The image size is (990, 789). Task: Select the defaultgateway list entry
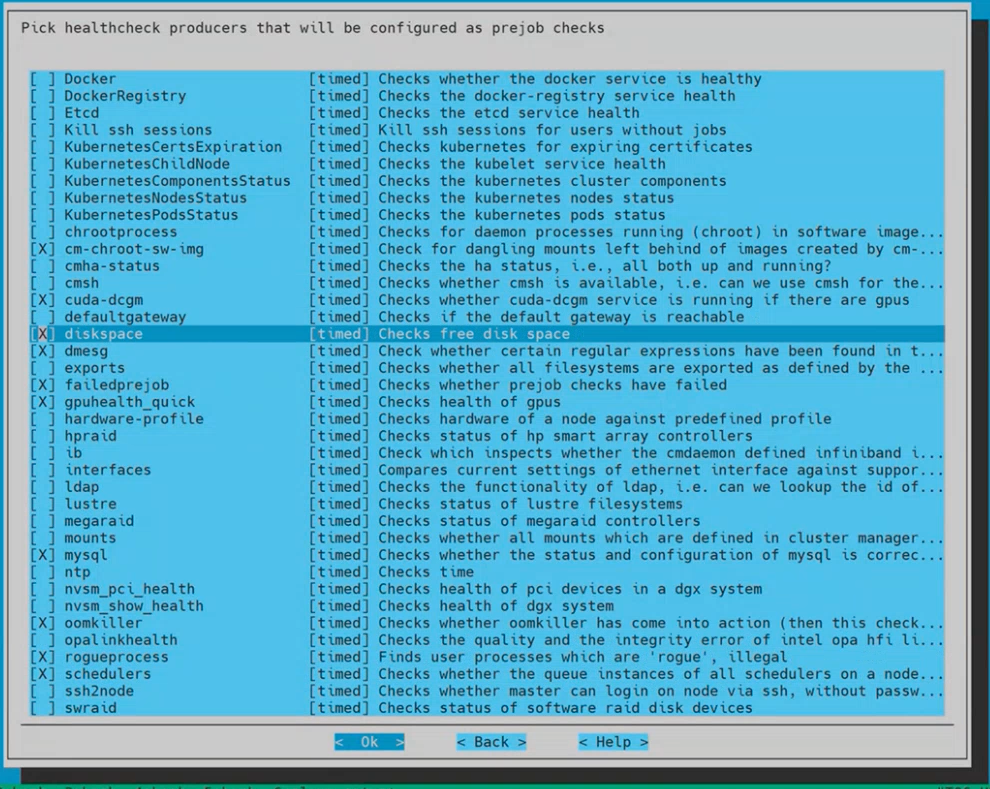(125, 317)
